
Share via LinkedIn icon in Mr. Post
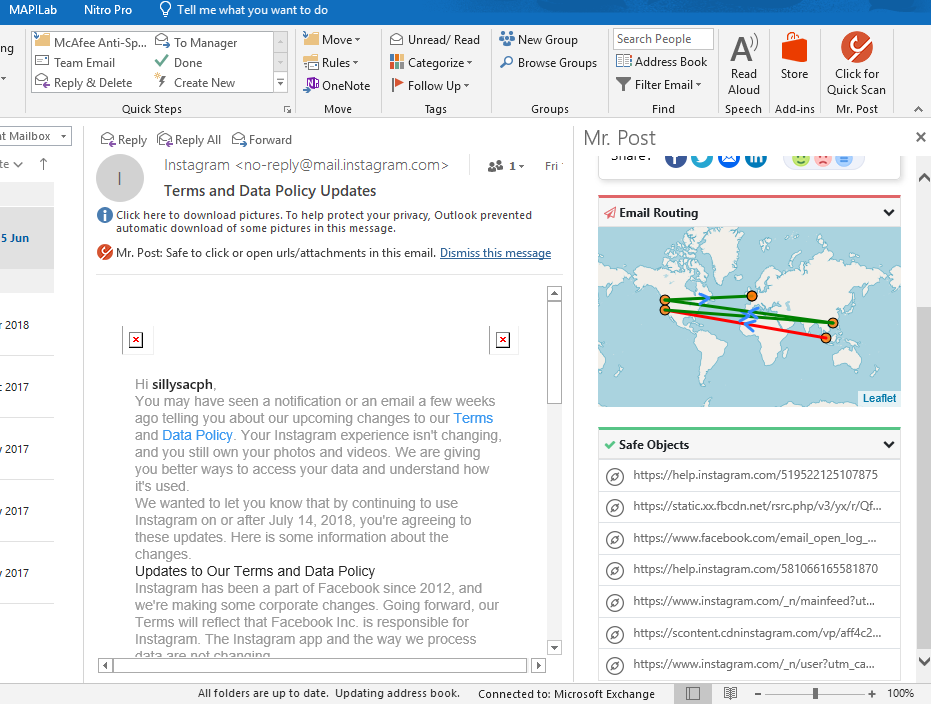pyautogui.click(x=756, y=158)
